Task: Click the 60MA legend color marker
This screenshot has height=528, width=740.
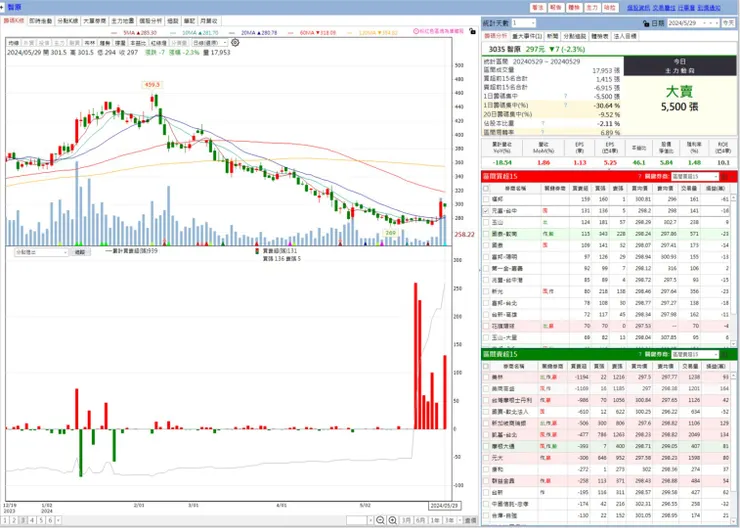Action: point(292,33)
